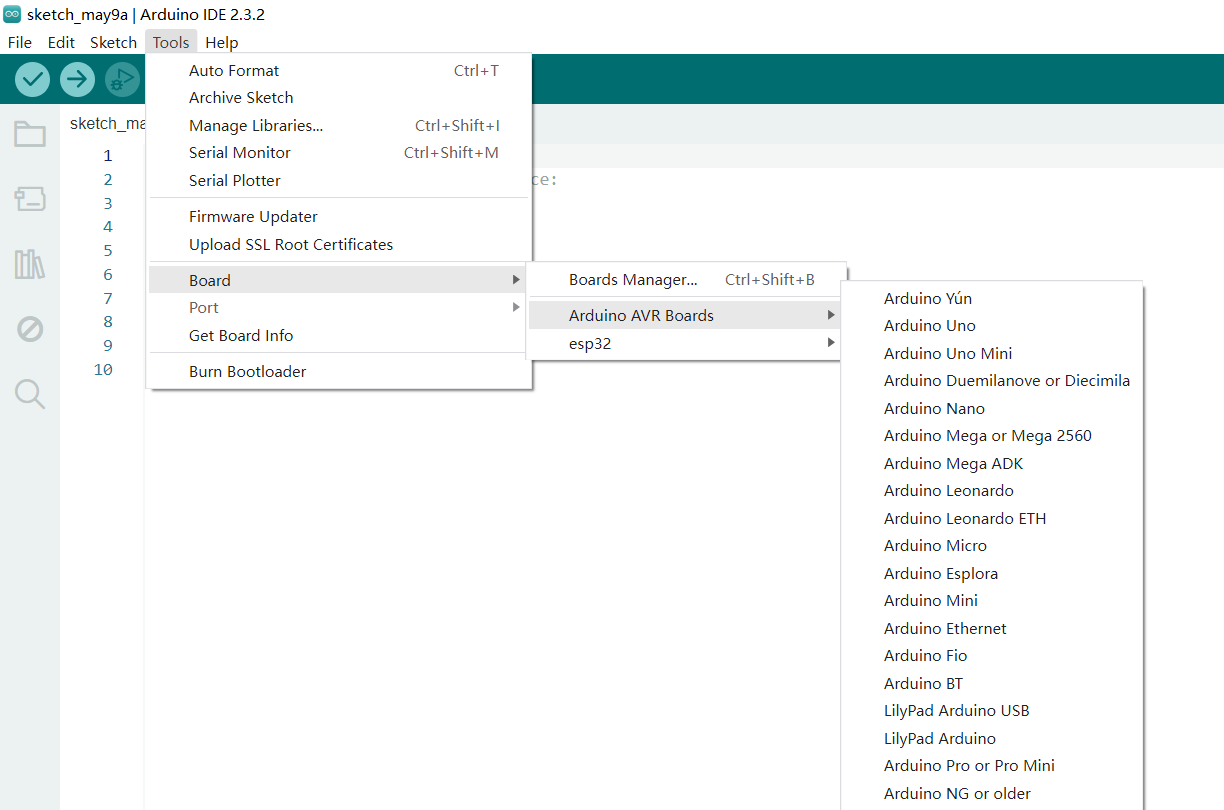Select Upload SSL Root Certificates

tap(339, 245)
